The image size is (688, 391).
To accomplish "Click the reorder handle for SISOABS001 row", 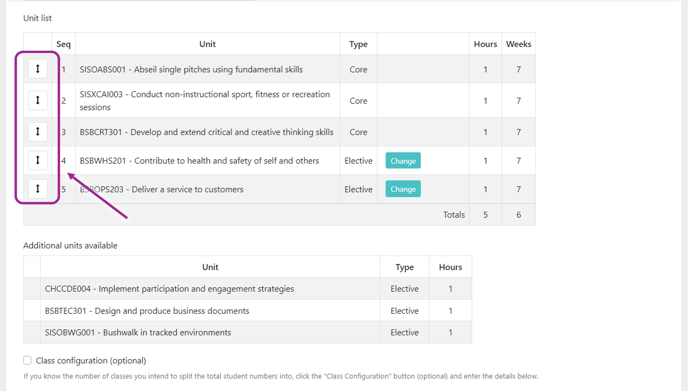I will [38, 69].
